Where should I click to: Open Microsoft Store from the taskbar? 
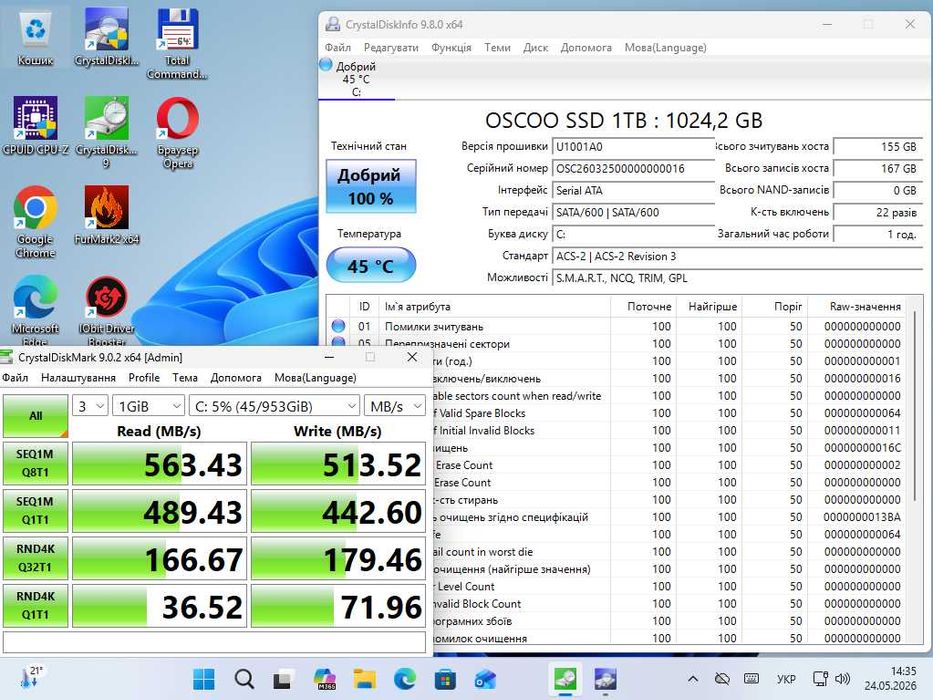[x=445, y=679]
